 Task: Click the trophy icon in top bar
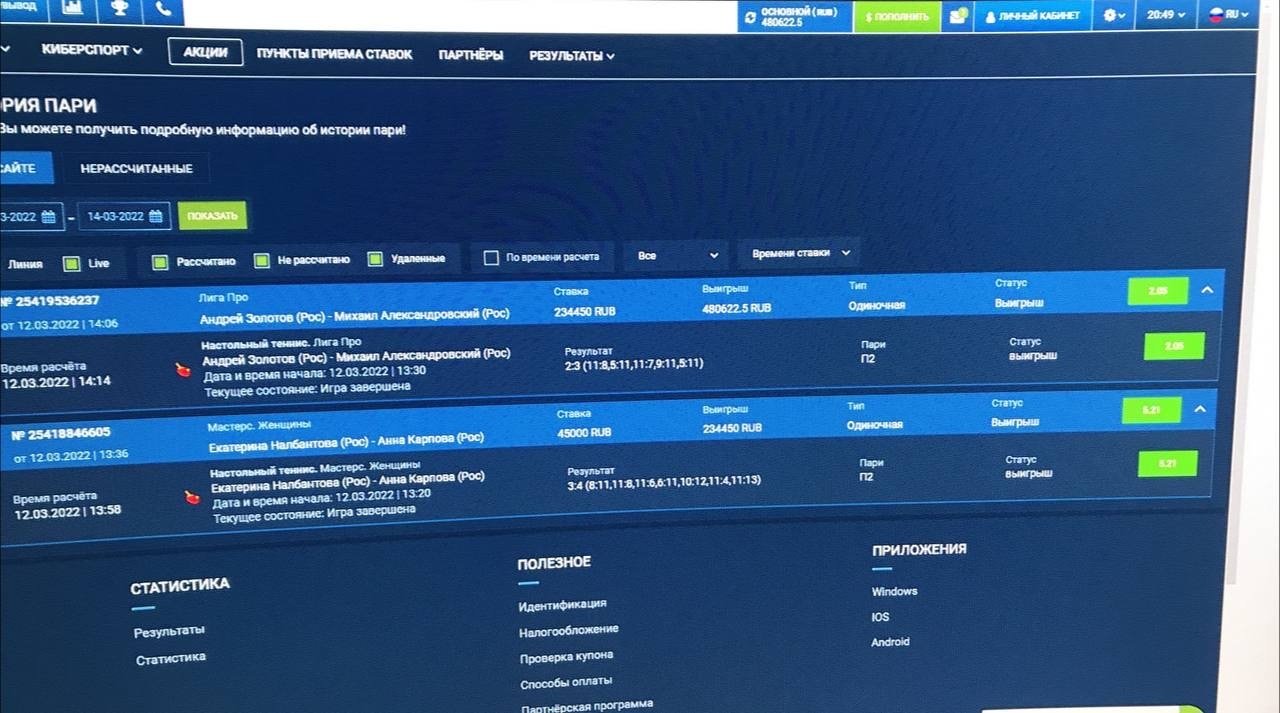[x=118, y=9]
